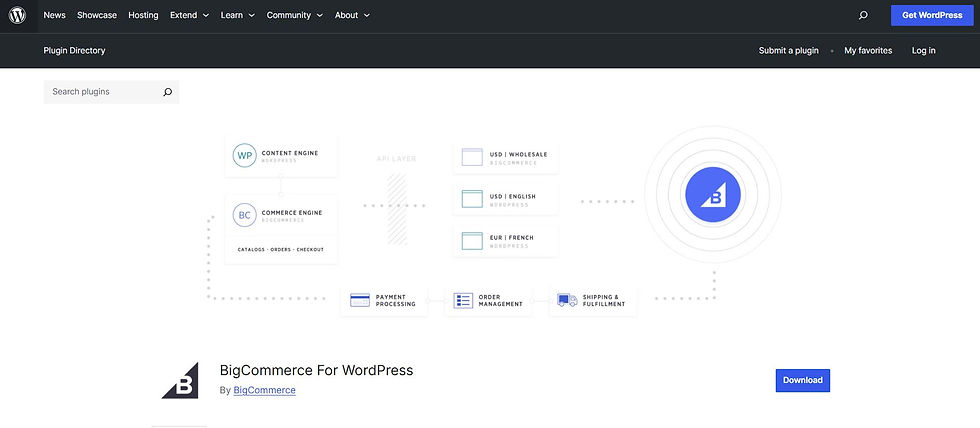Open the BigCommerce author link
Screen dimensions: 980x428
click(x=264, y=391)
